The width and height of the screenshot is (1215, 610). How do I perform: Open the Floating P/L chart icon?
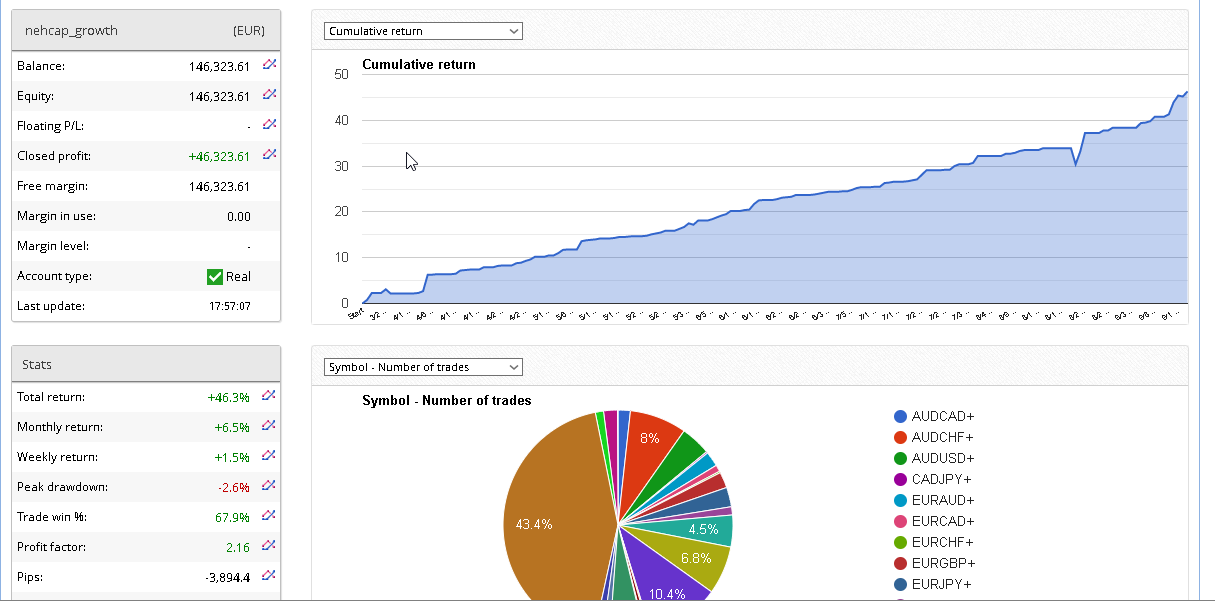269,125
